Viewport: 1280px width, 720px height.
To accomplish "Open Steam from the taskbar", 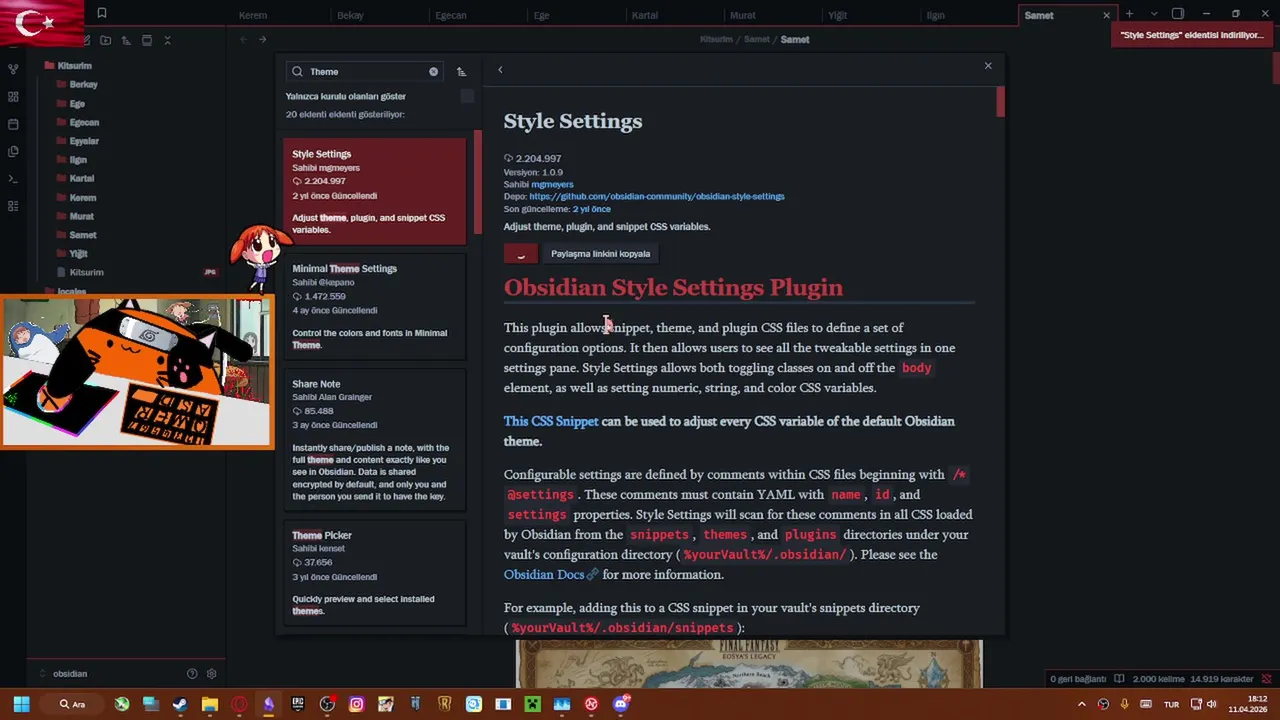I will pyautogui.click(x=180, y=704).
